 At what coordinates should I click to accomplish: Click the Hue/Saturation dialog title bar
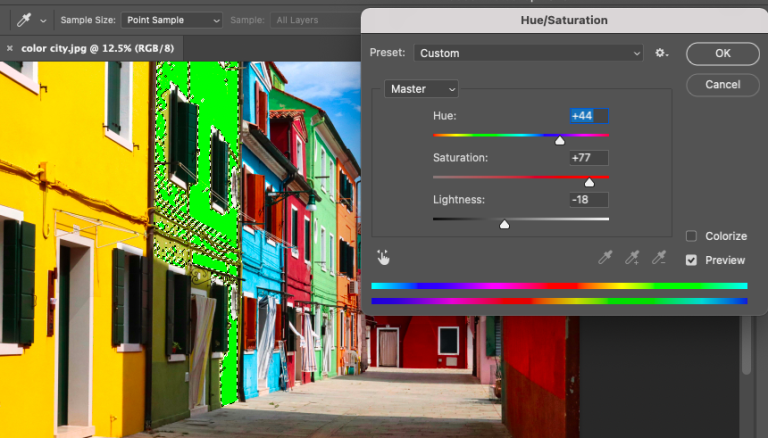(x=564, y=20)
